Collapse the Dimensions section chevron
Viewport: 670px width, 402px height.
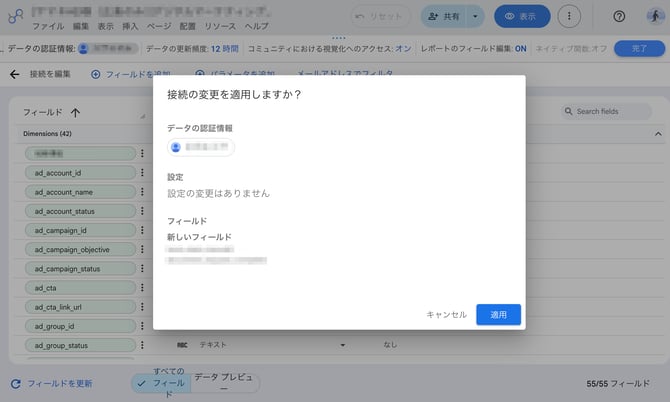coord(658,134)
